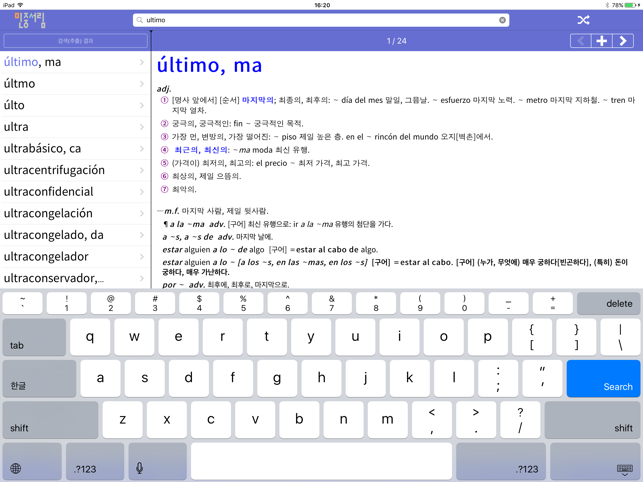This screenshot has height=482, width=643.
Task: Go to the next entry arrow
Action: coord(623,41)
